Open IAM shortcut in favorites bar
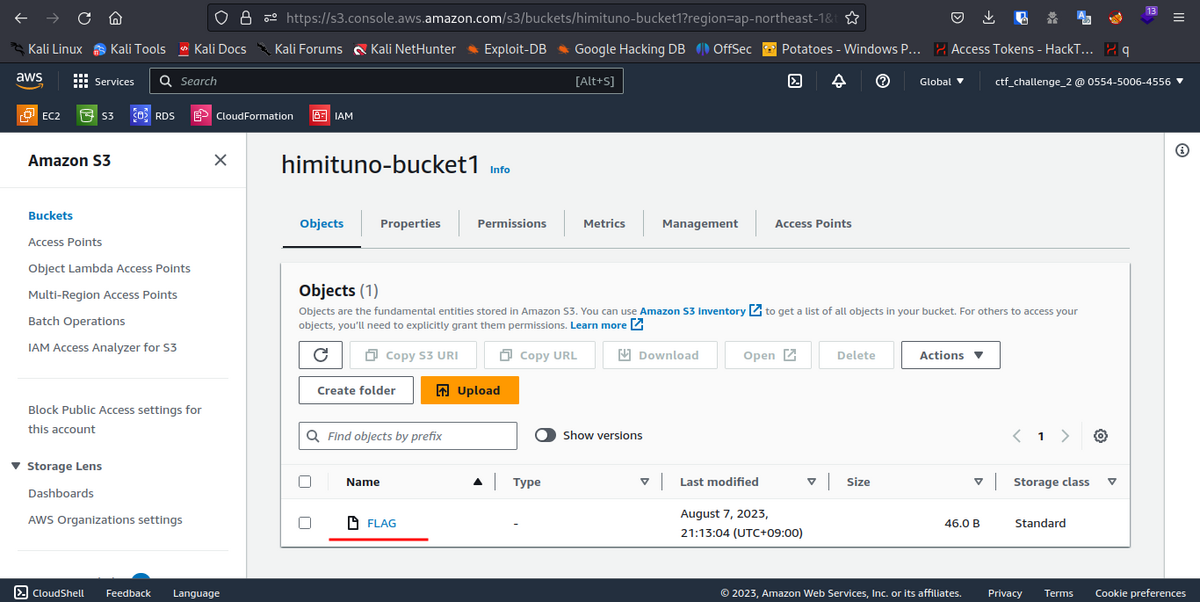Viewport: 1200px width, 602px height. pos(332,115)
